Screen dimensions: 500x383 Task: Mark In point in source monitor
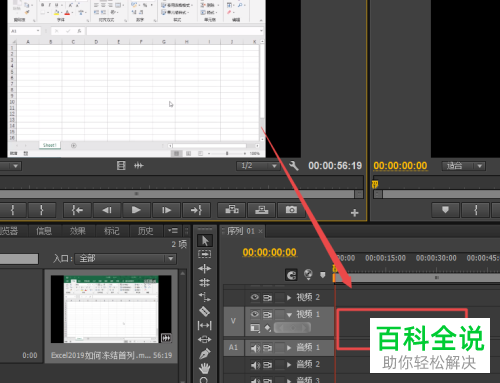(x=13, y=210)
